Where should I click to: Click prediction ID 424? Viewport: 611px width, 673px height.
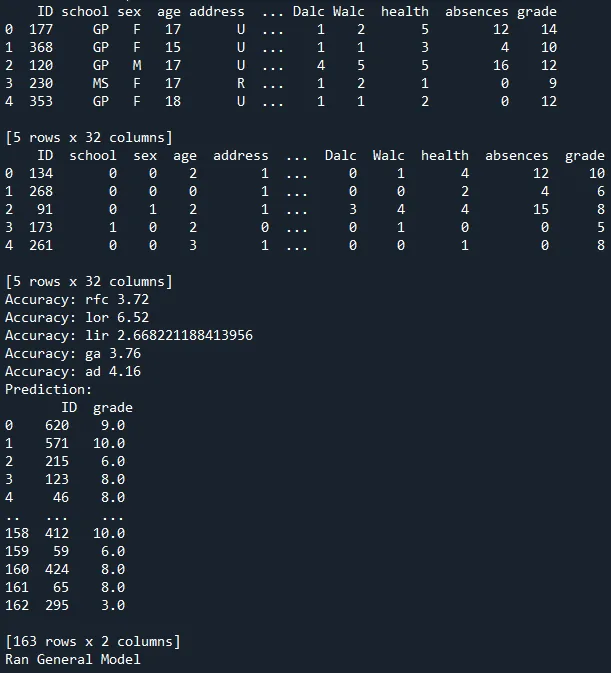pos(57,570)
